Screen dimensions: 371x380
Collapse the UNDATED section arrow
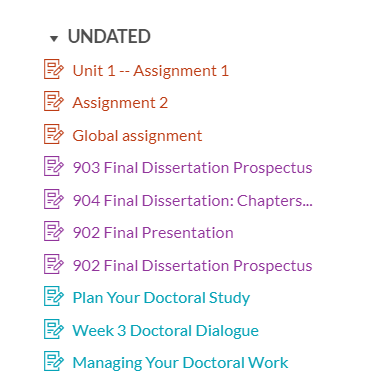[54, 39]
